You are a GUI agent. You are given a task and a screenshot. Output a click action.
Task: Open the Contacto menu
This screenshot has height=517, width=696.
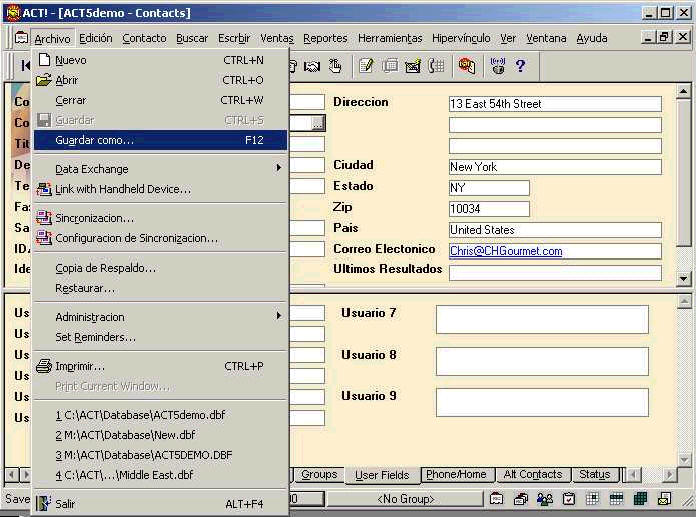[144, 38]
